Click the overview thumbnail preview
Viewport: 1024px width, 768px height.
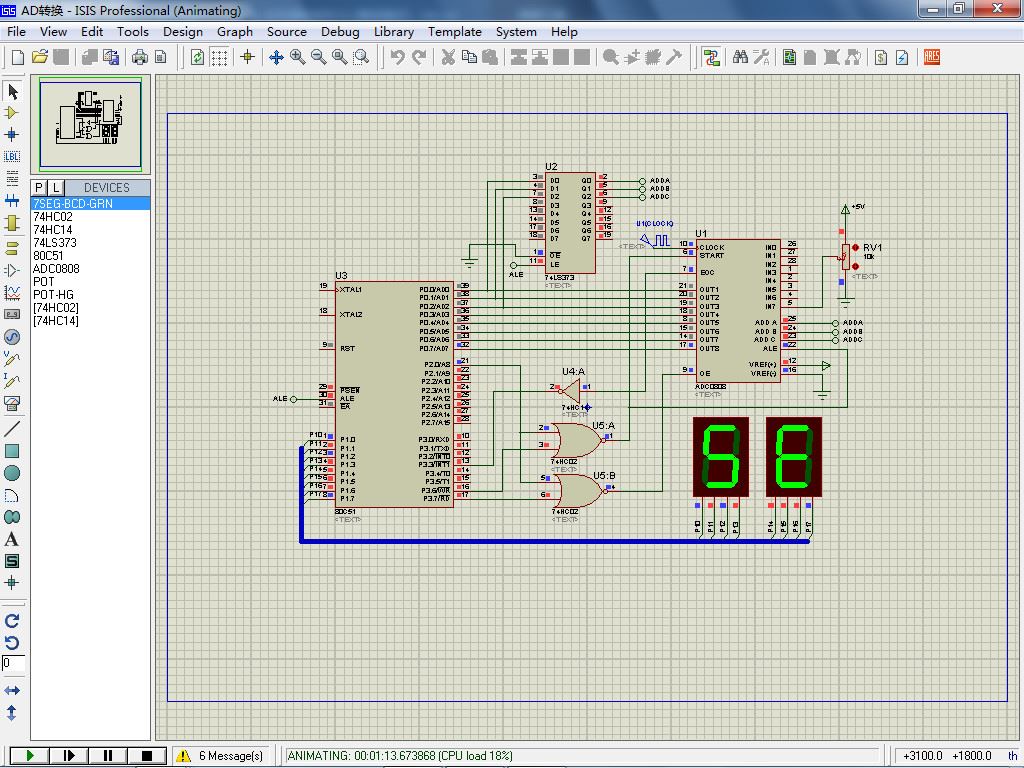pyautogui.click(x=90, y=123)
